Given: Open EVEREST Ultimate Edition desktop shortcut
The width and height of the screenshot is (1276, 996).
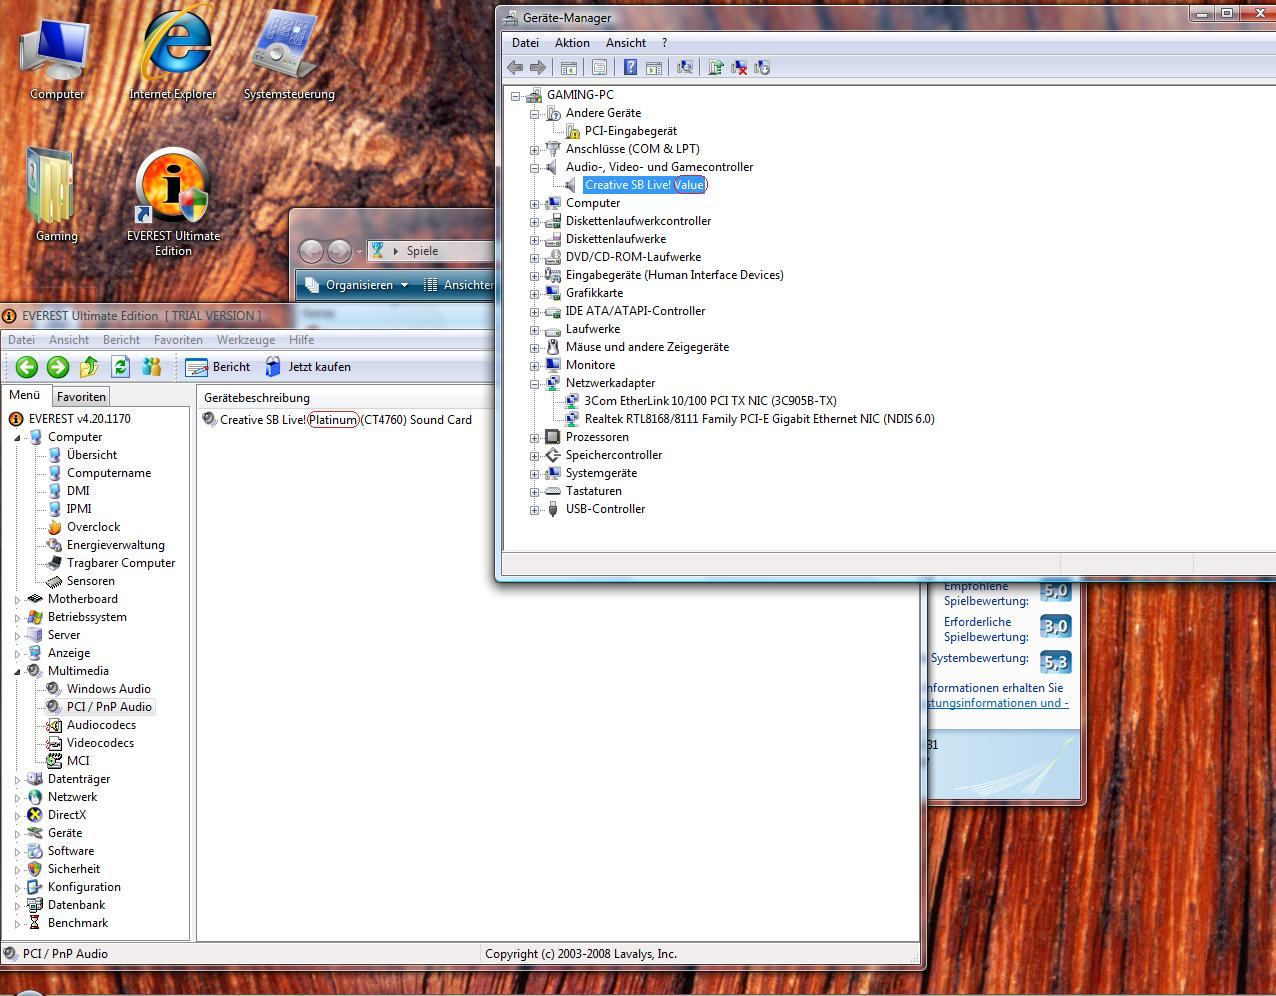Looking at the screenshot, I should [173, 203].
